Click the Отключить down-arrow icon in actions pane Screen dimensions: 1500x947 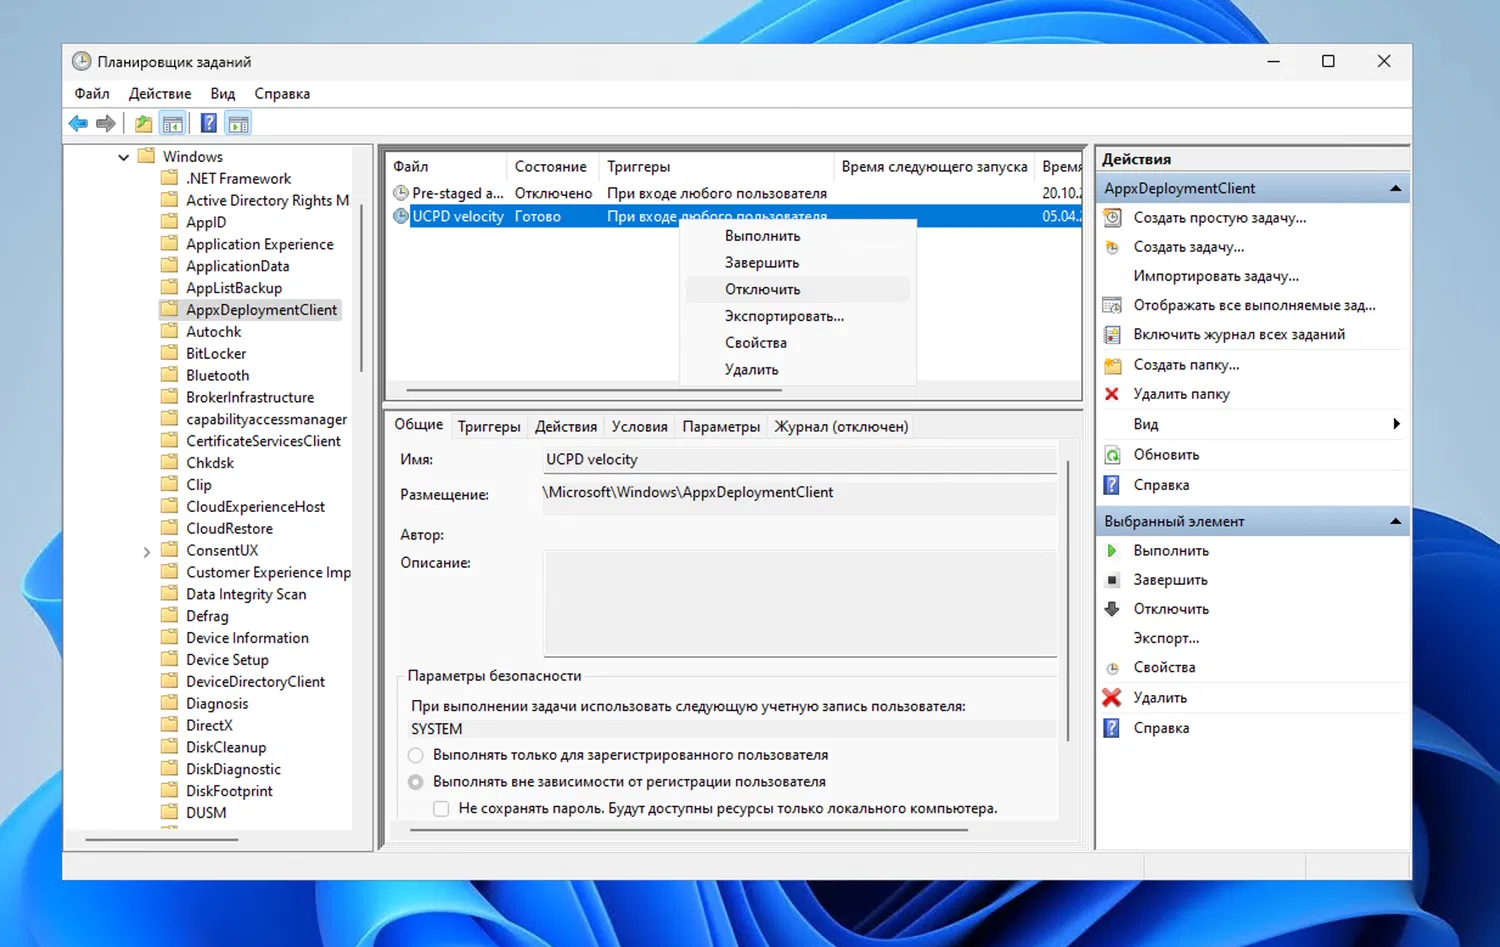coord(1111,609)
